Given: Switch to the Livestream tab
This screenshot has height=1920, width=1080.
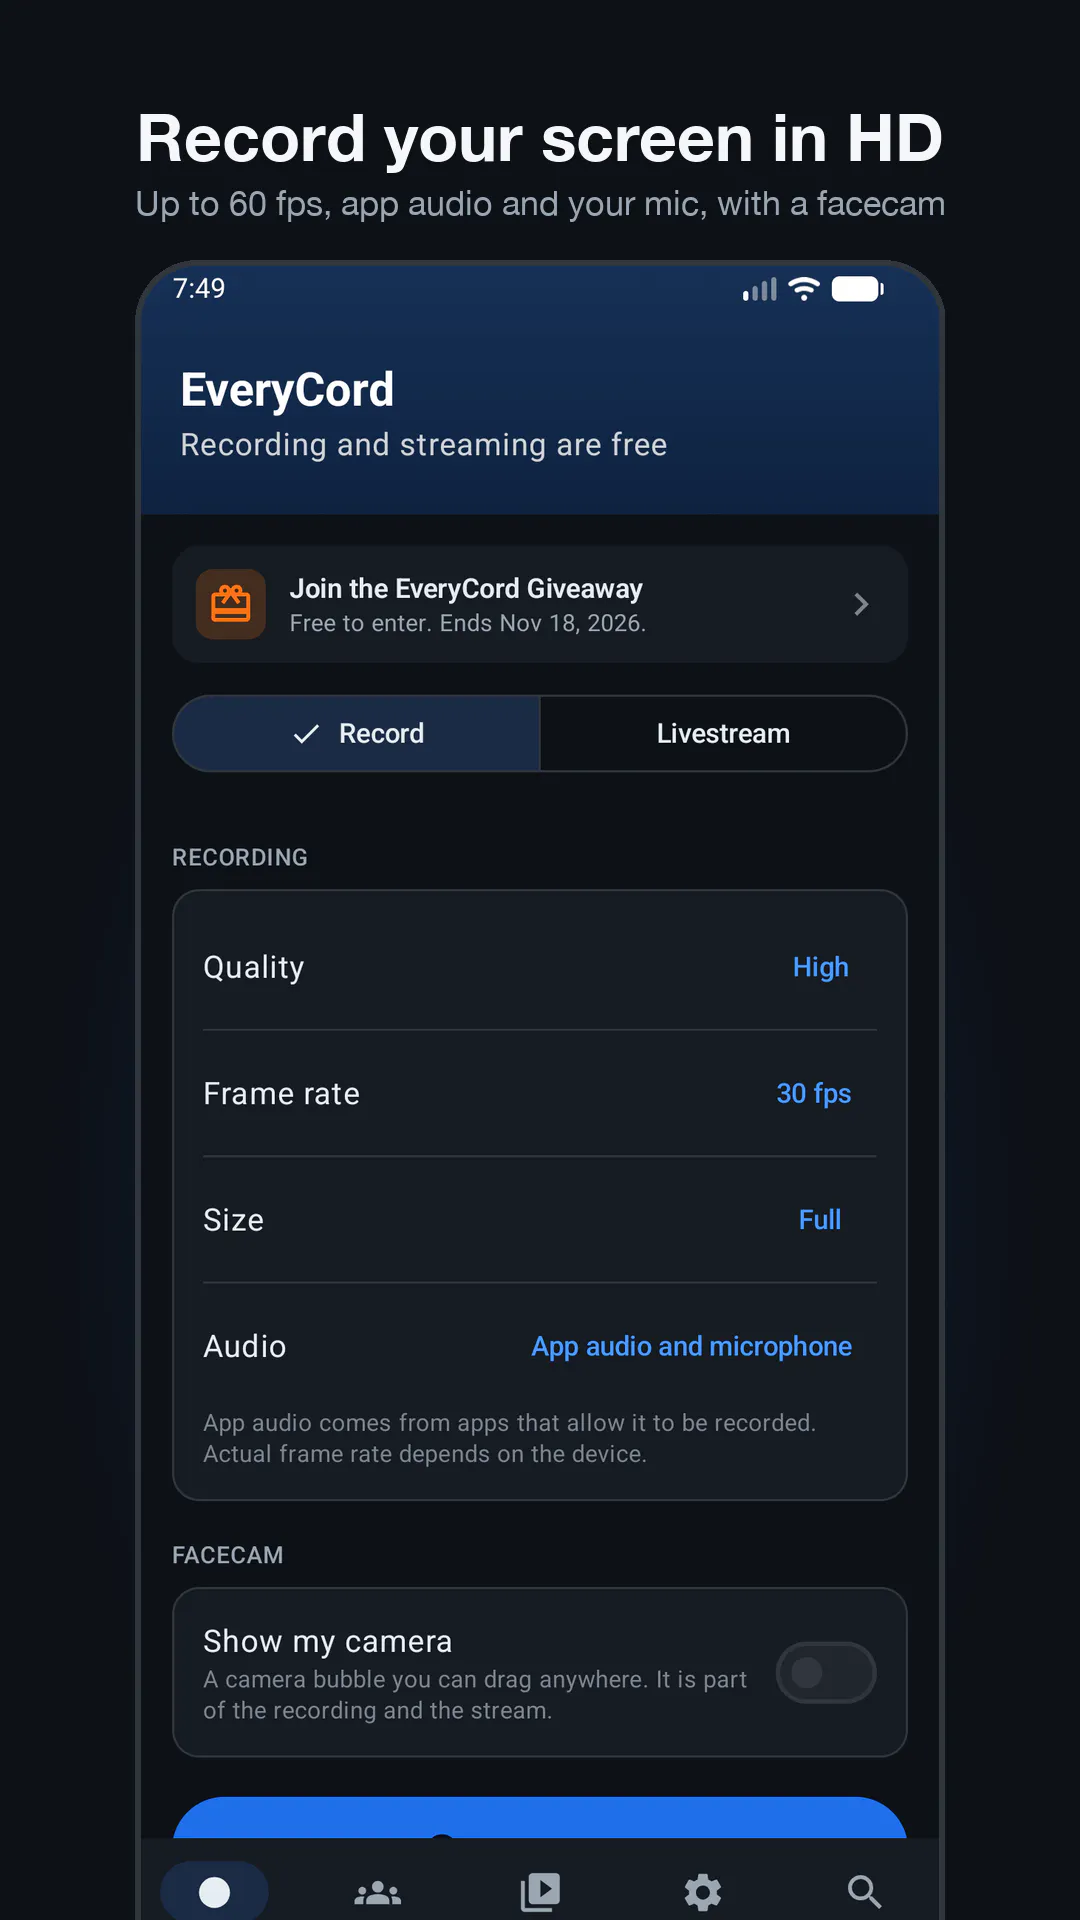Looking at the screenshot, I should [723, 734].
